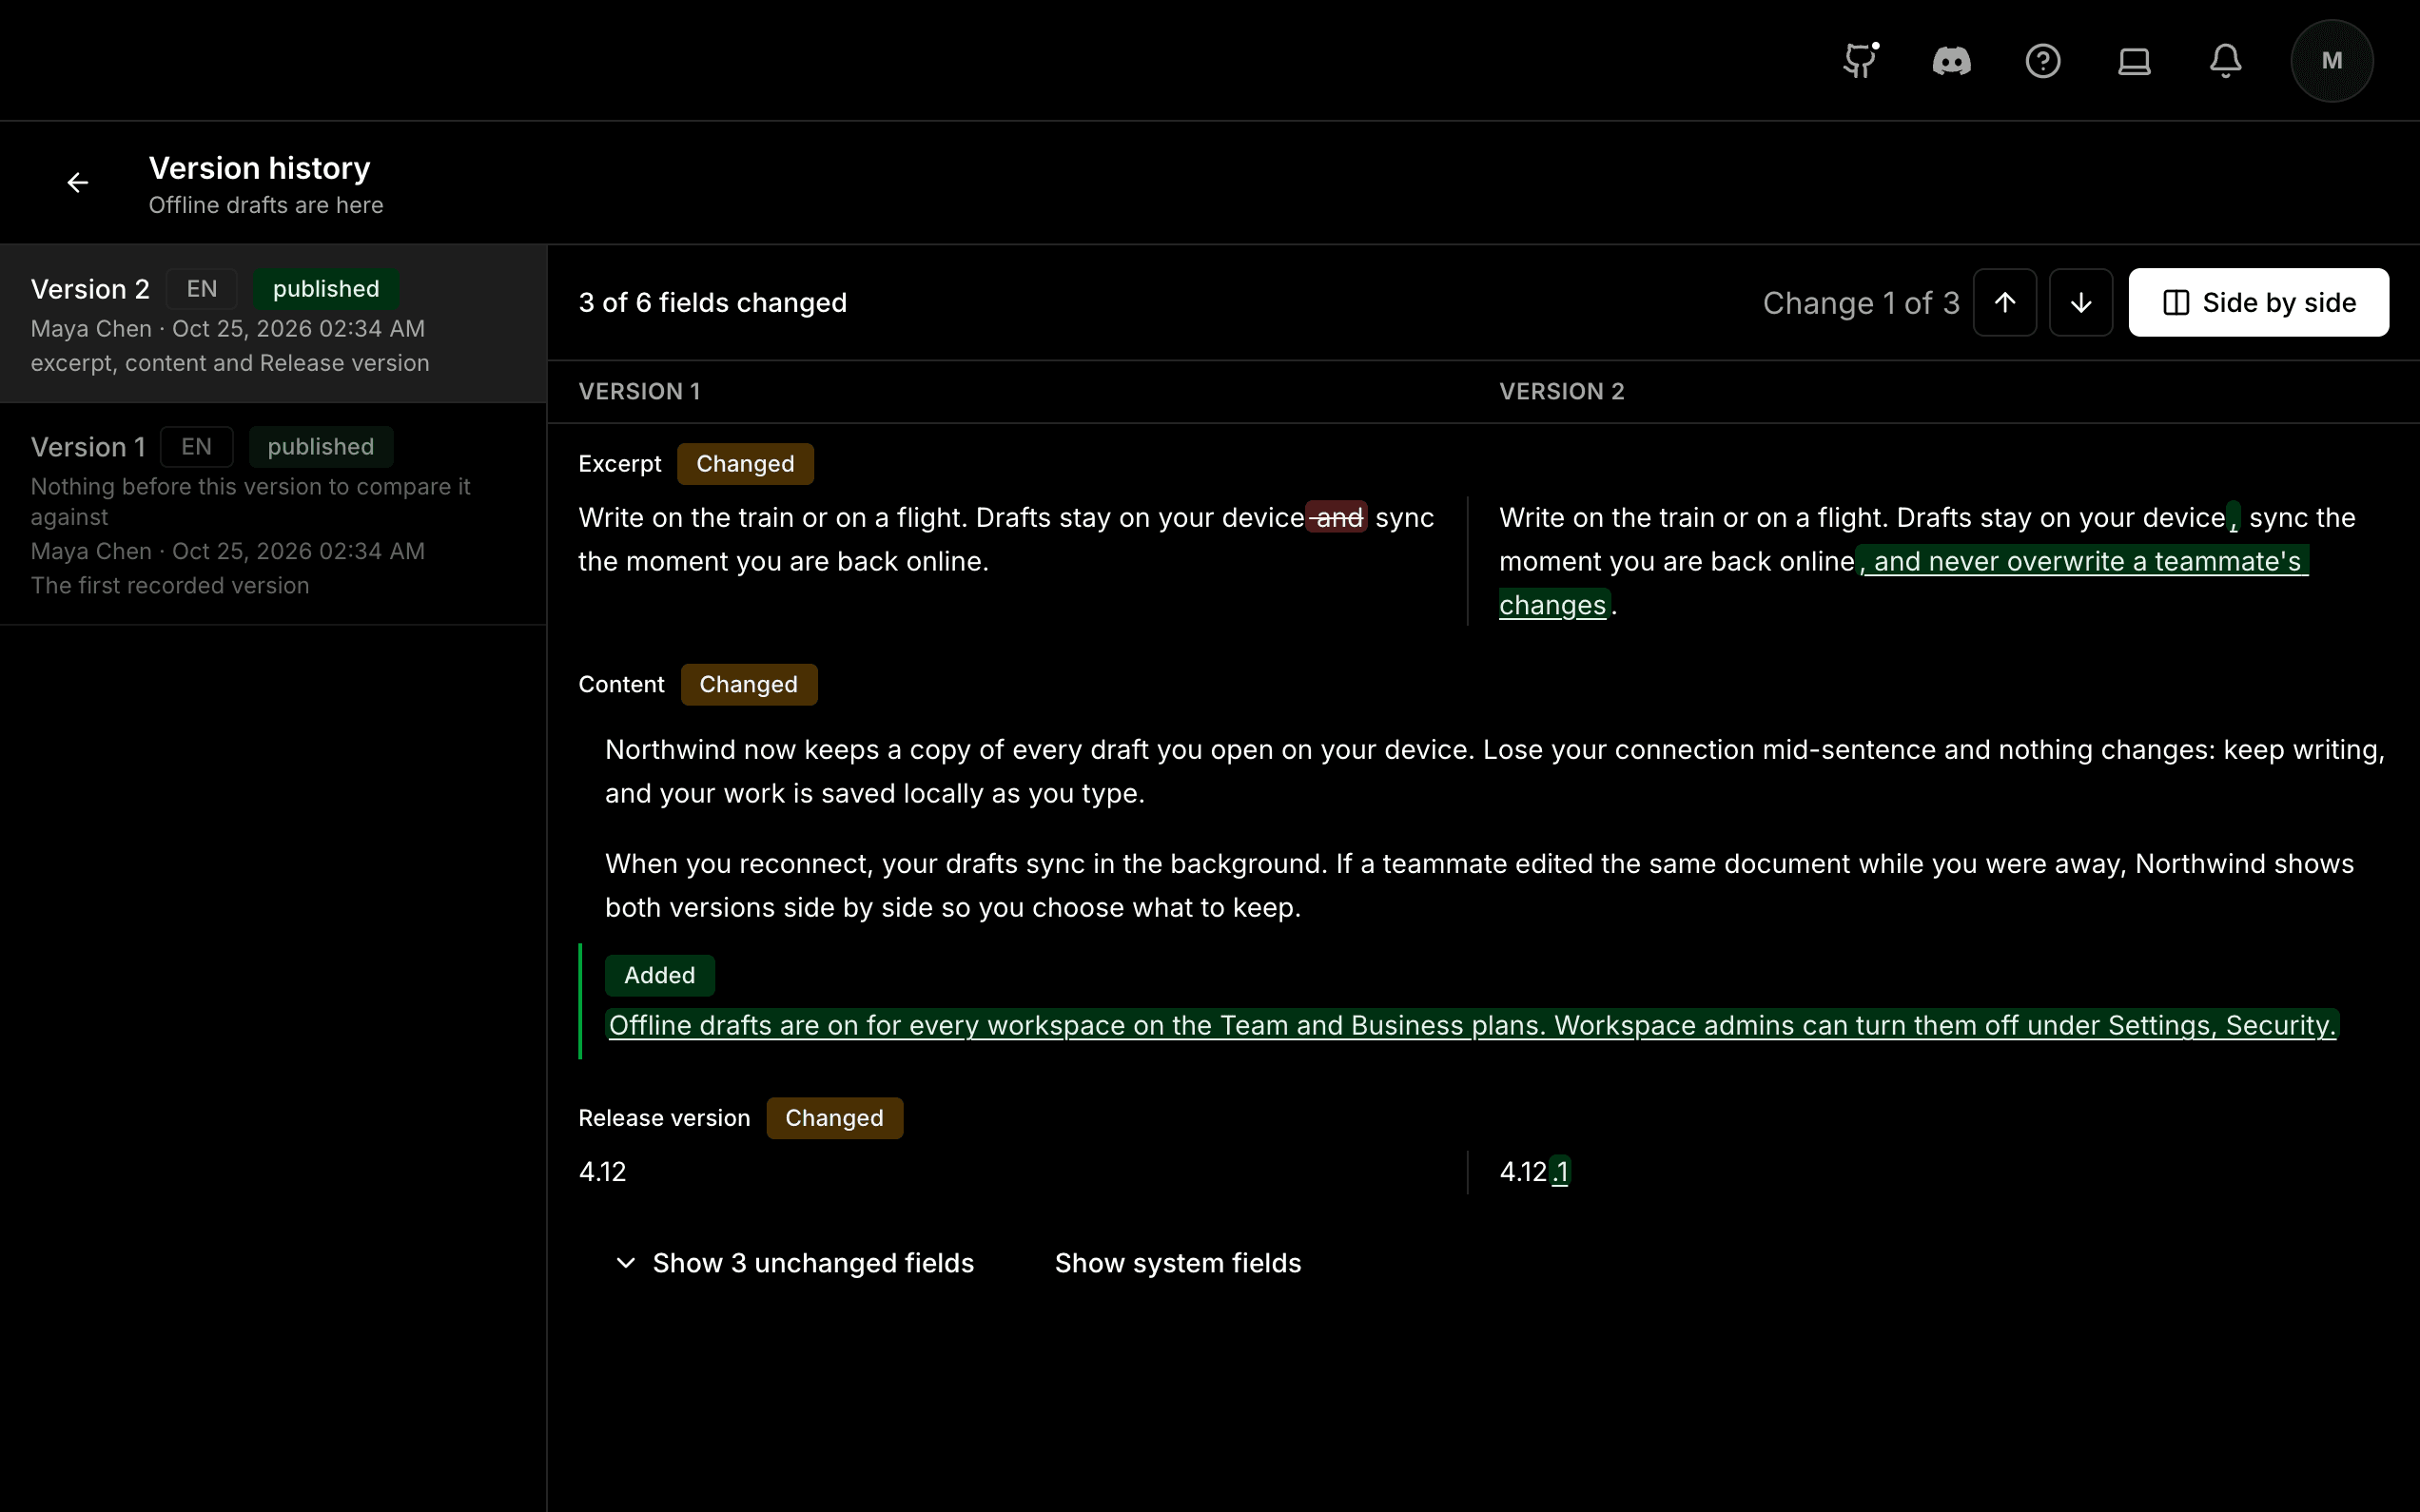Viewport: 2420px width, 1512px height.
Task: Click the published badge on Version 1
Action: [321, 447]
